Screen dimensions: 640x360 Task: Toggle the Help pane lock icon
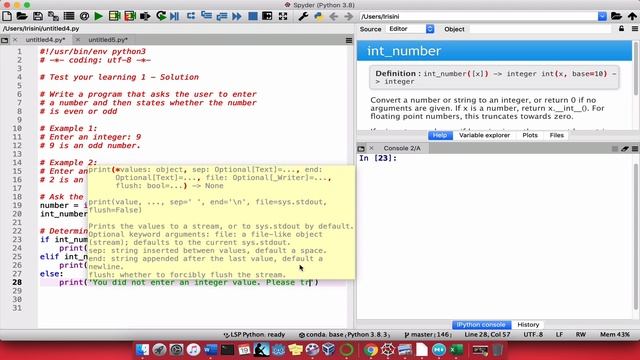(621, 29)
